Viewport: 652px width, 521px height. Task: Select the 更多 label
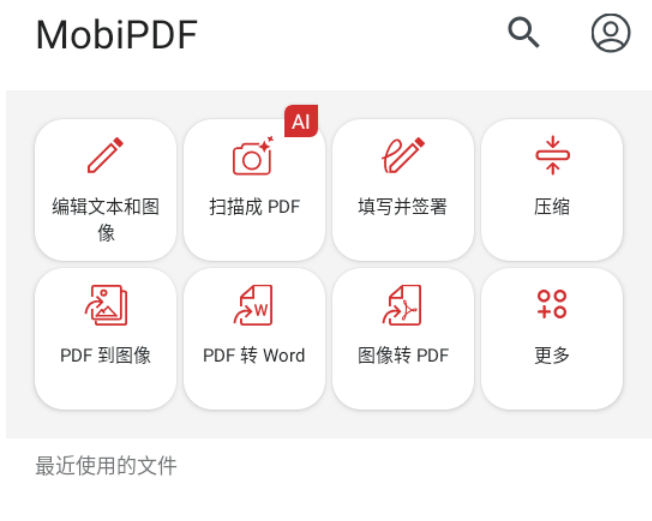point(552,356)
